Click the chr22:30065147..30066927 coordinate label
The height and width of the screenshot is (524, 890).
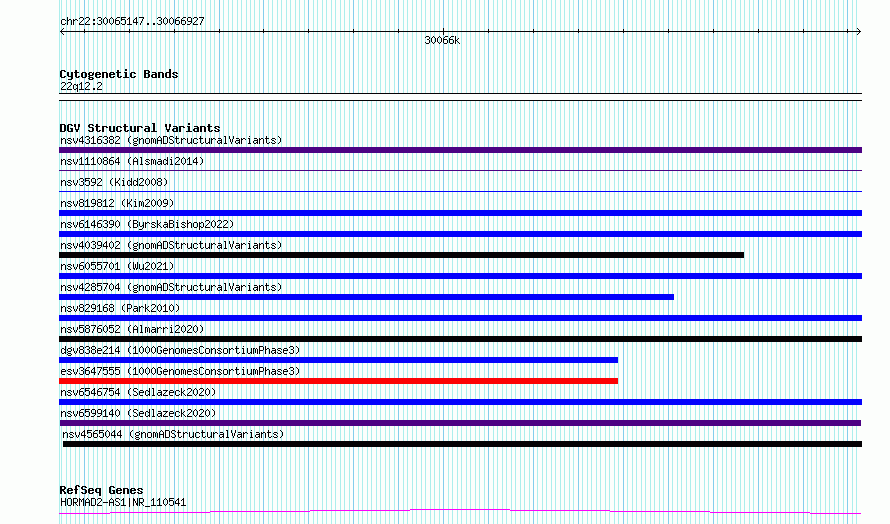point(132,21)
